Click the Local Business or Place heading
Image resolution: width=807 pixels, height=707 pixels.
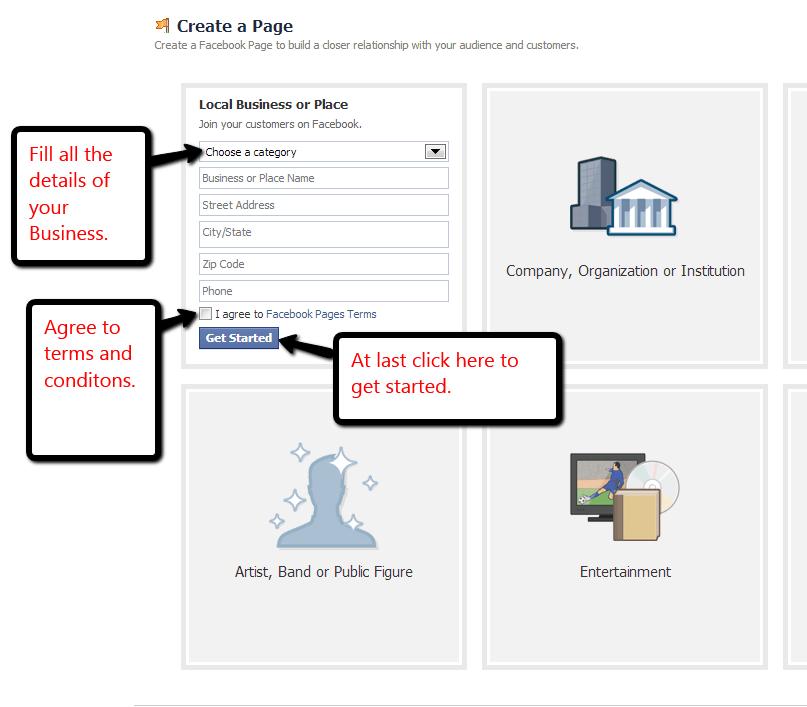273,104
